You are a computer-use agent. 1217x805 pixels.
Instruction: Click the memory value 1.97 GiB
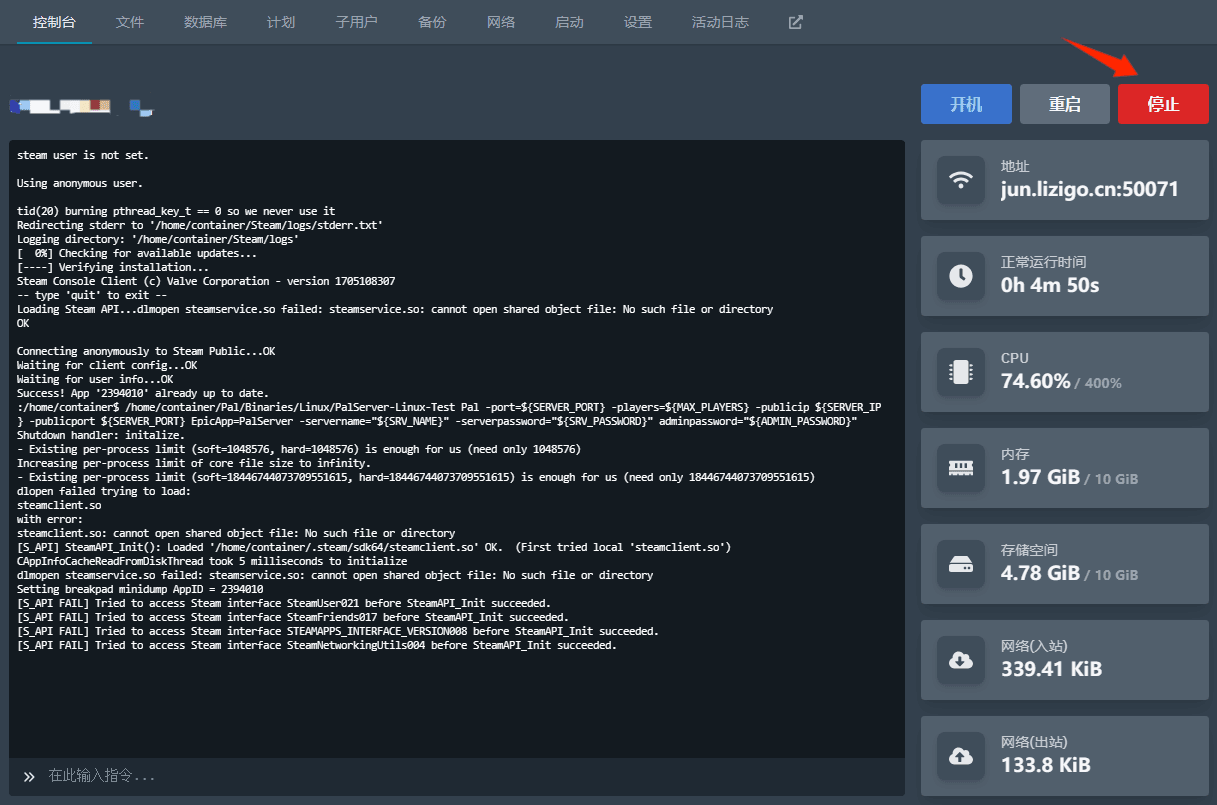pyautogui.click(x=1040, y=477)
